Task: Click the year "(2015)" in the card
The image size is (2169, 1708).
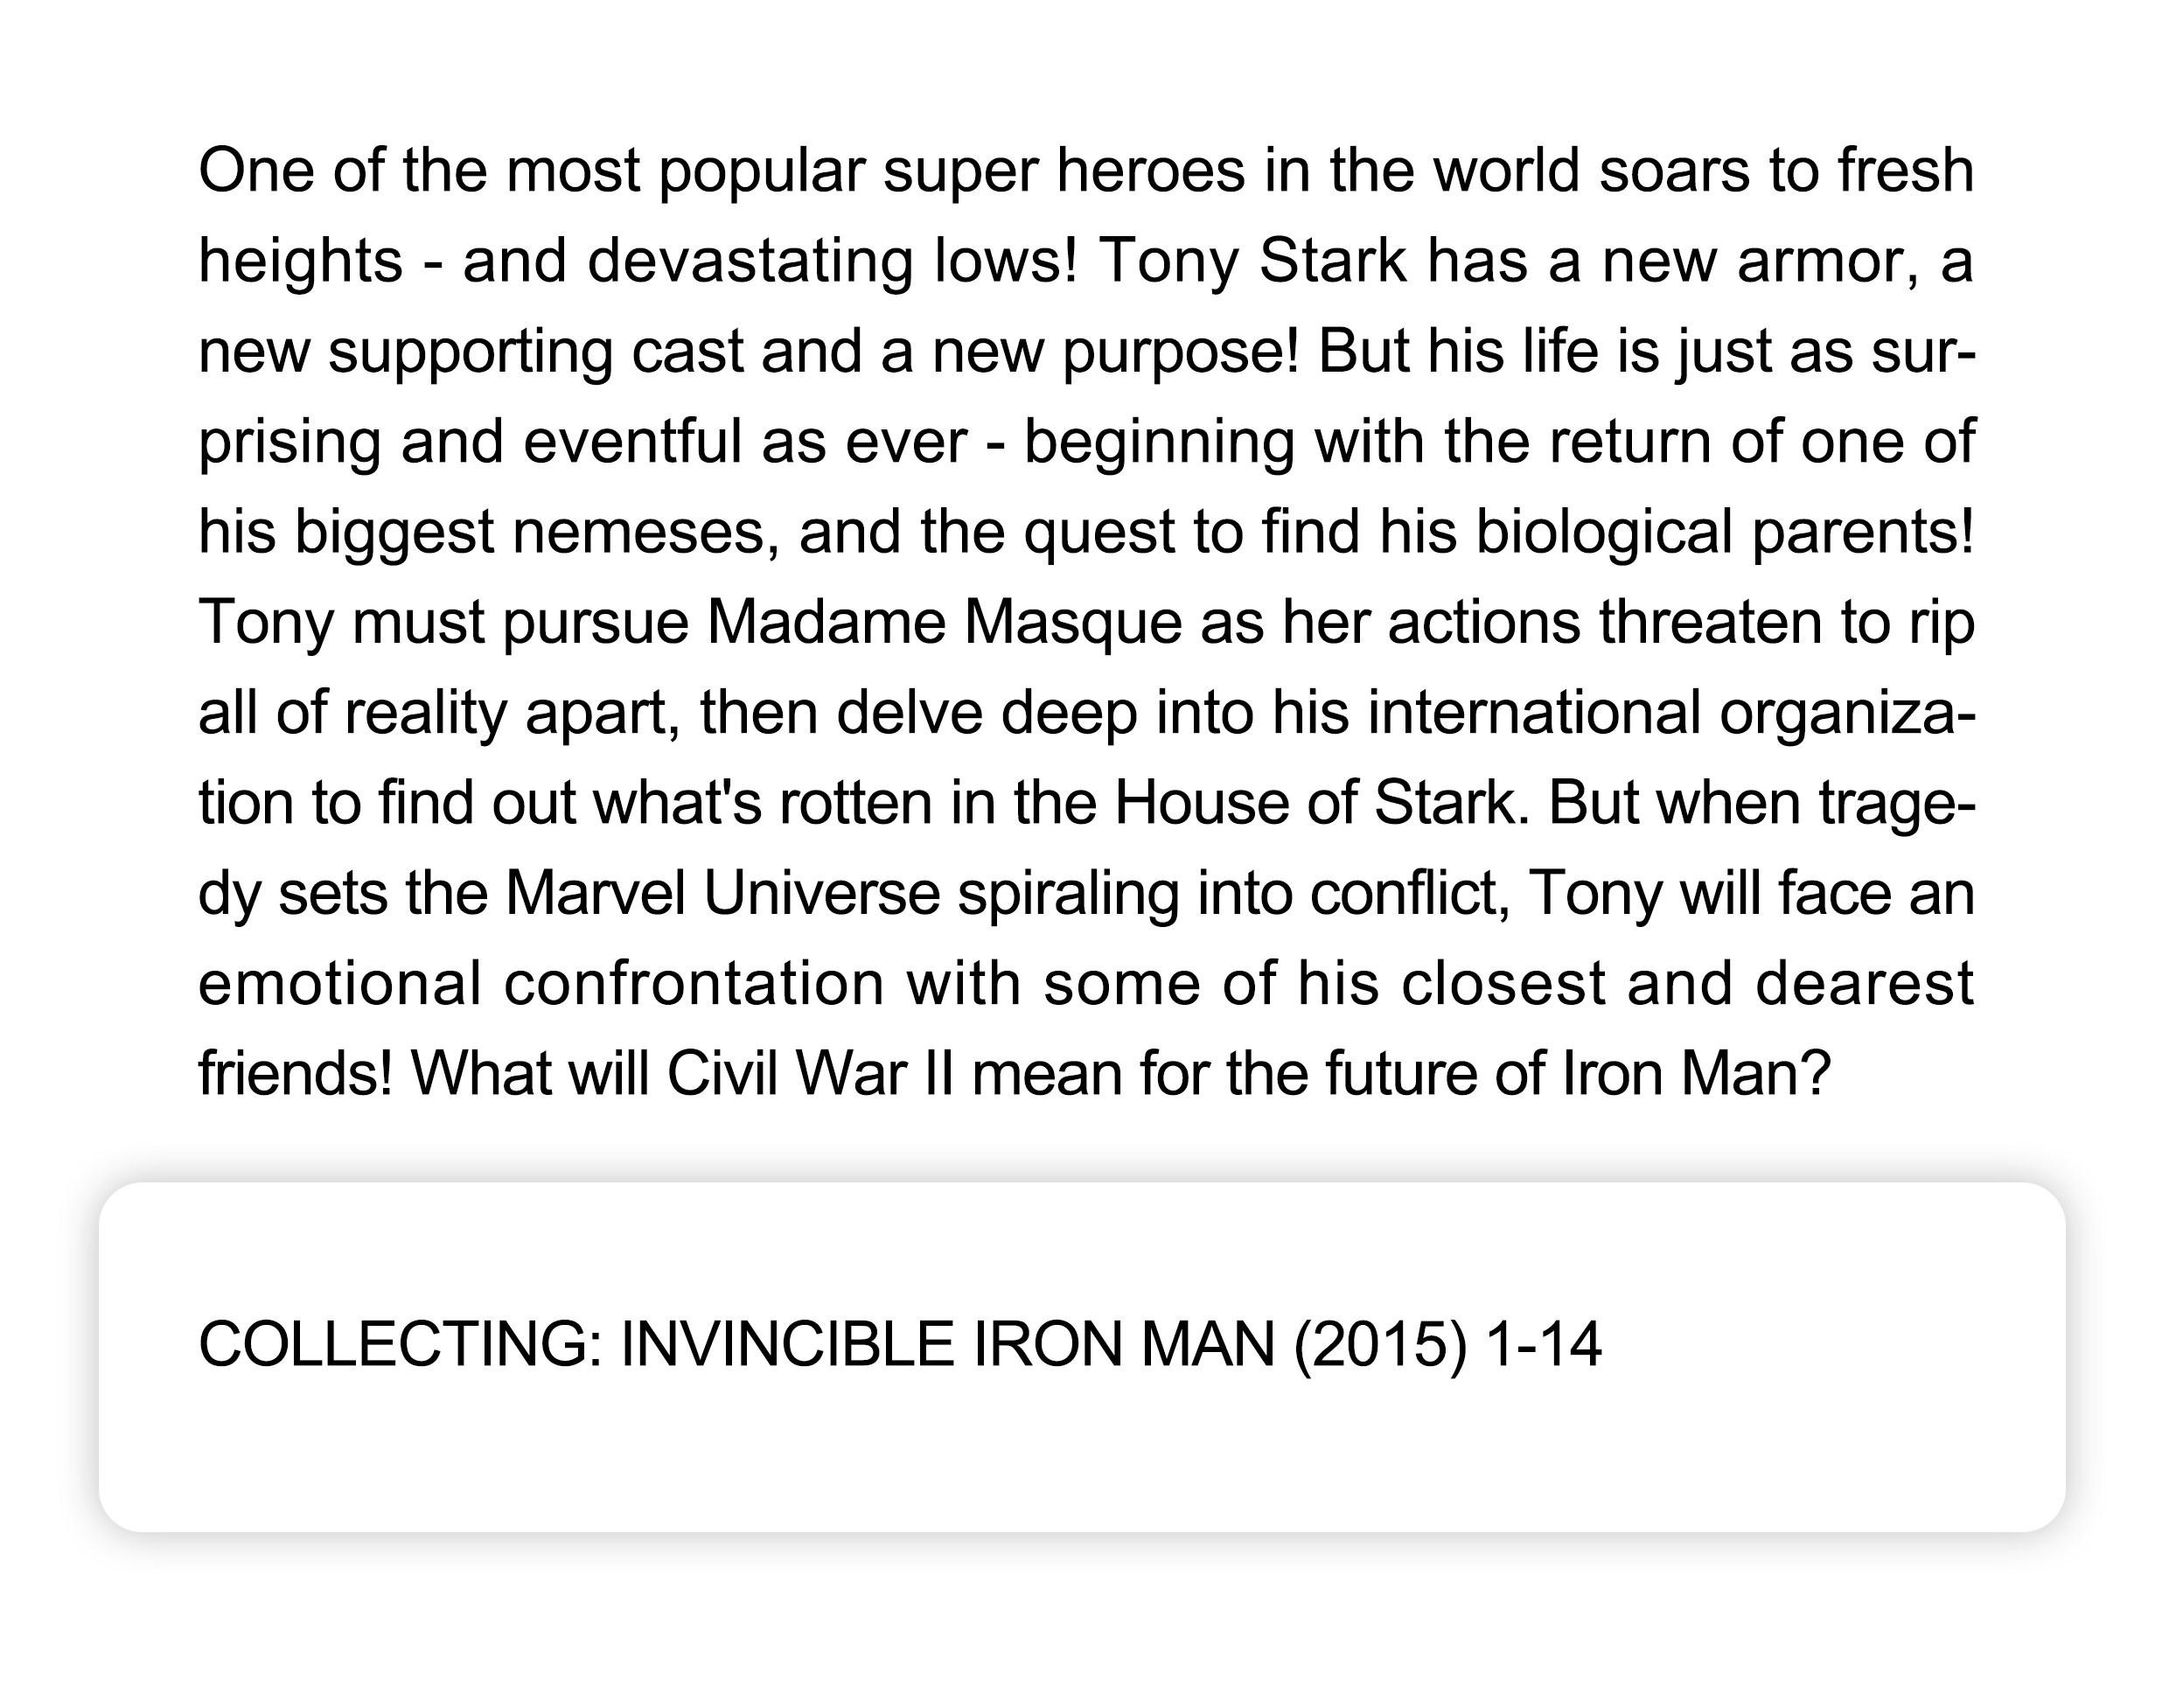Action: coord(1380,1343)
